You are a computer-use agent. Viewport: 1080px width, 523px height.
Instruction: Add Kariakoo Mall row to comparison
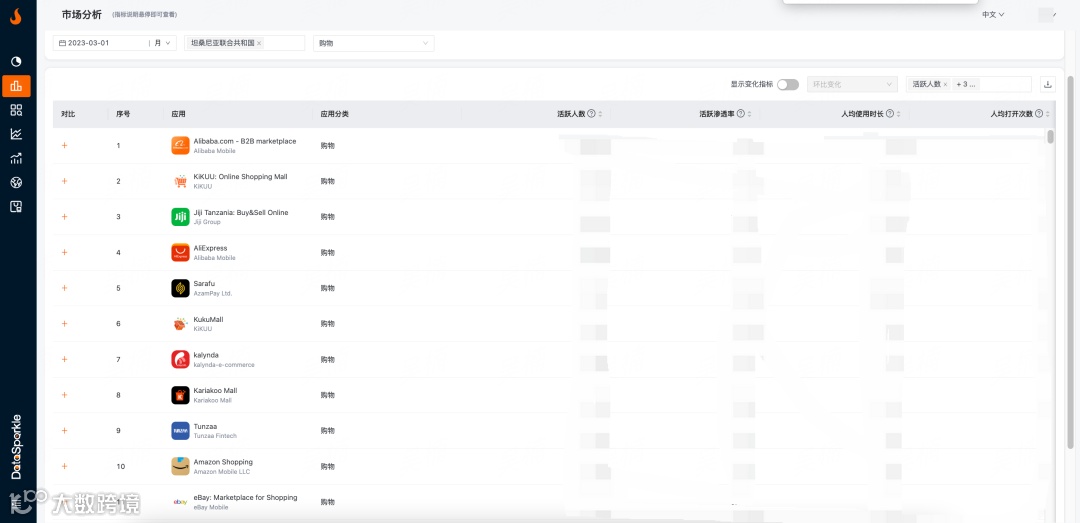coord(65,395)
